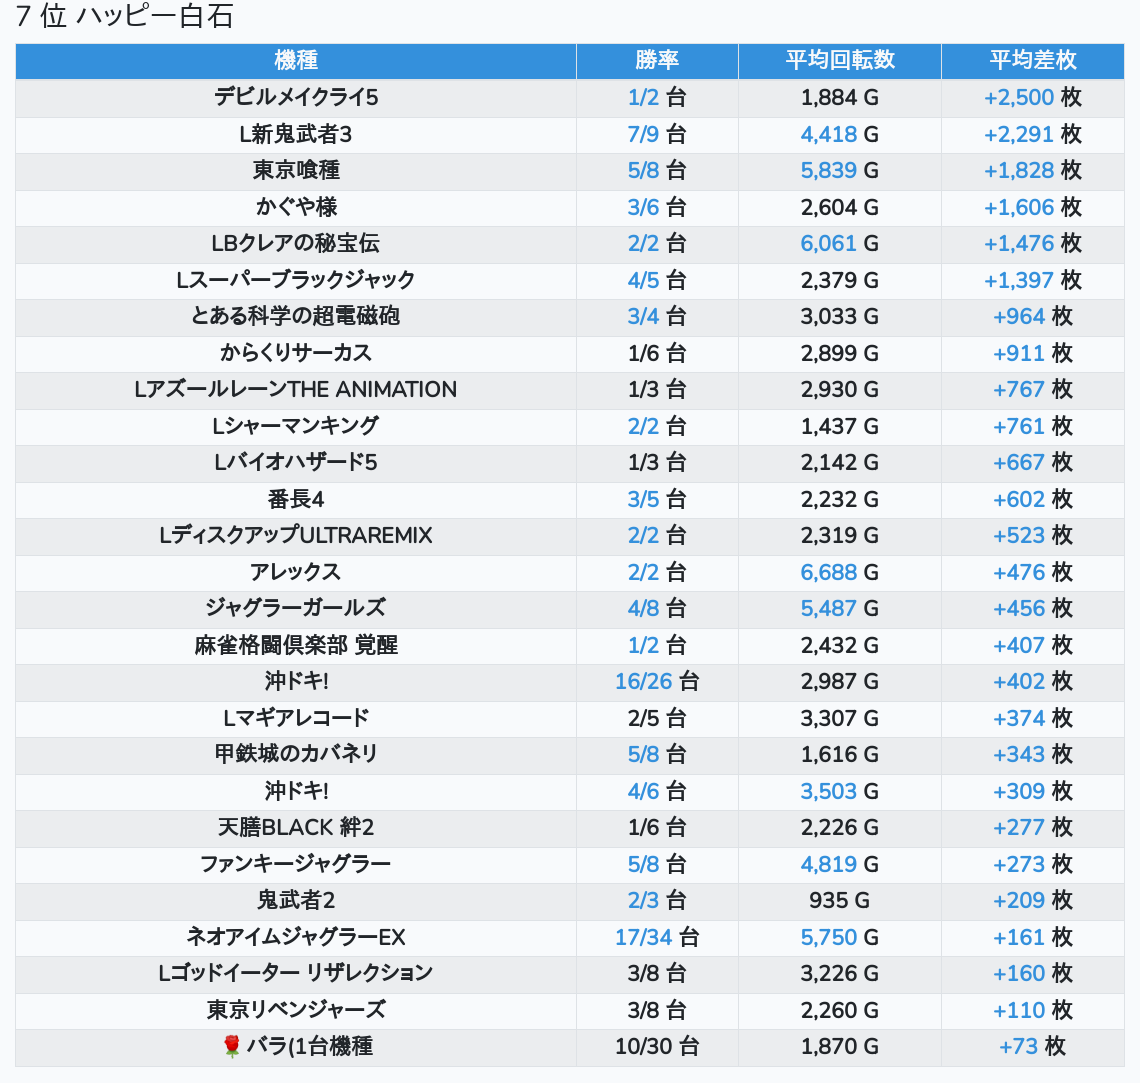Click the 16/26 win rate value
The width and height of the screenshot is (1140, 1083).
pyautogui.click(x=643, y=682)
